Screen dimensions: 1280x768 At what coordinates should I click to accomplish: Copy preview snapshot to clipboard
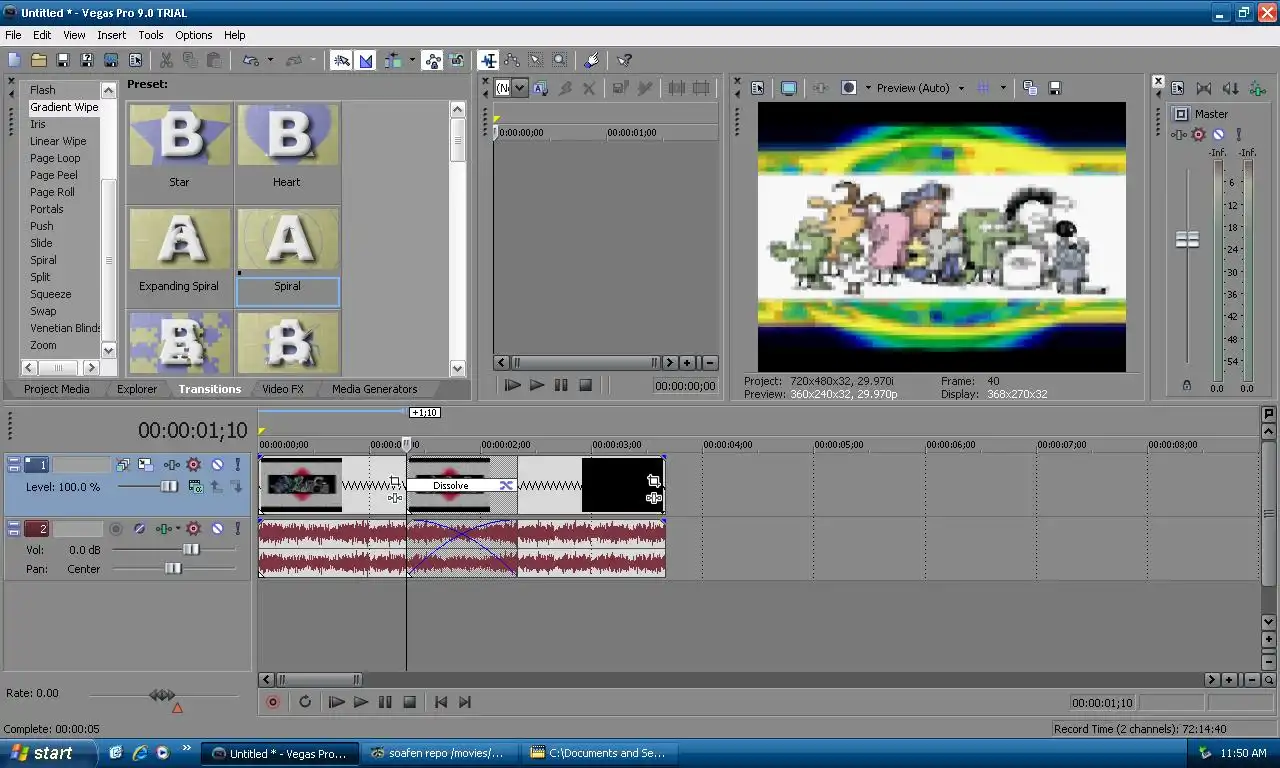tap(1030, 88)
